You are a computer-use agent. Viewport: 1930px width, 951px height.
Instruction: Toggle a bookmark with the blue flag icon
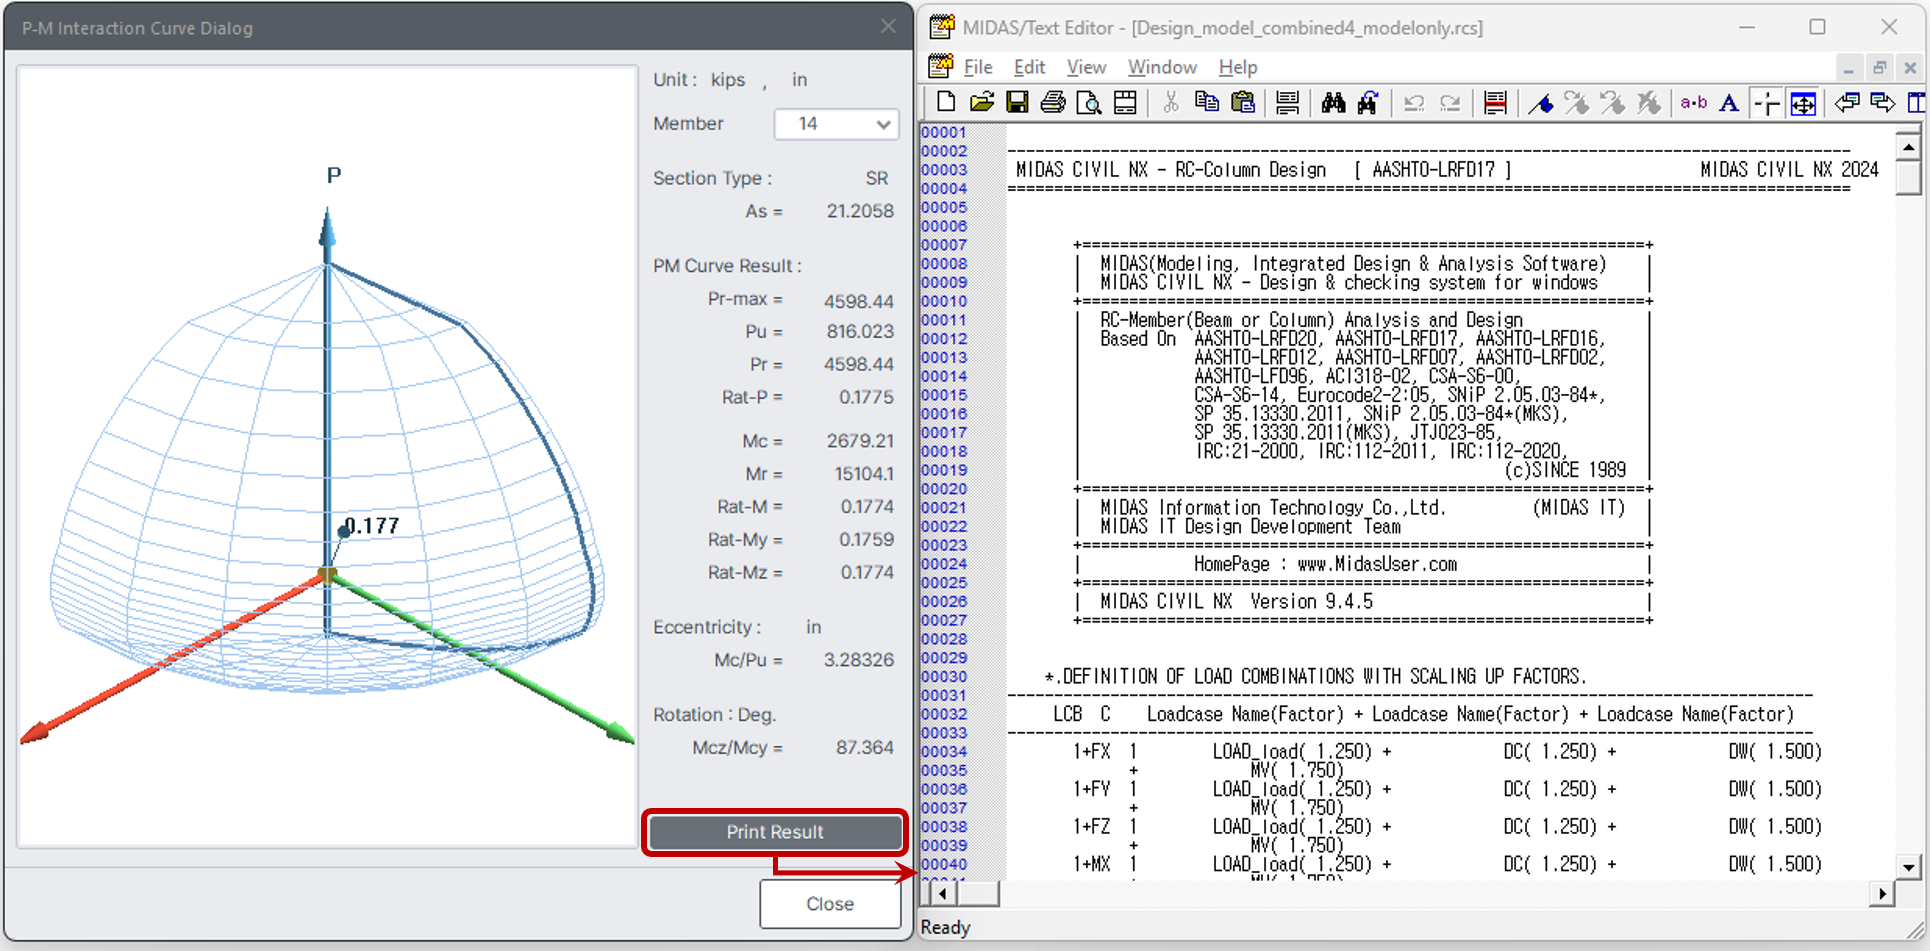[1541, 102]
